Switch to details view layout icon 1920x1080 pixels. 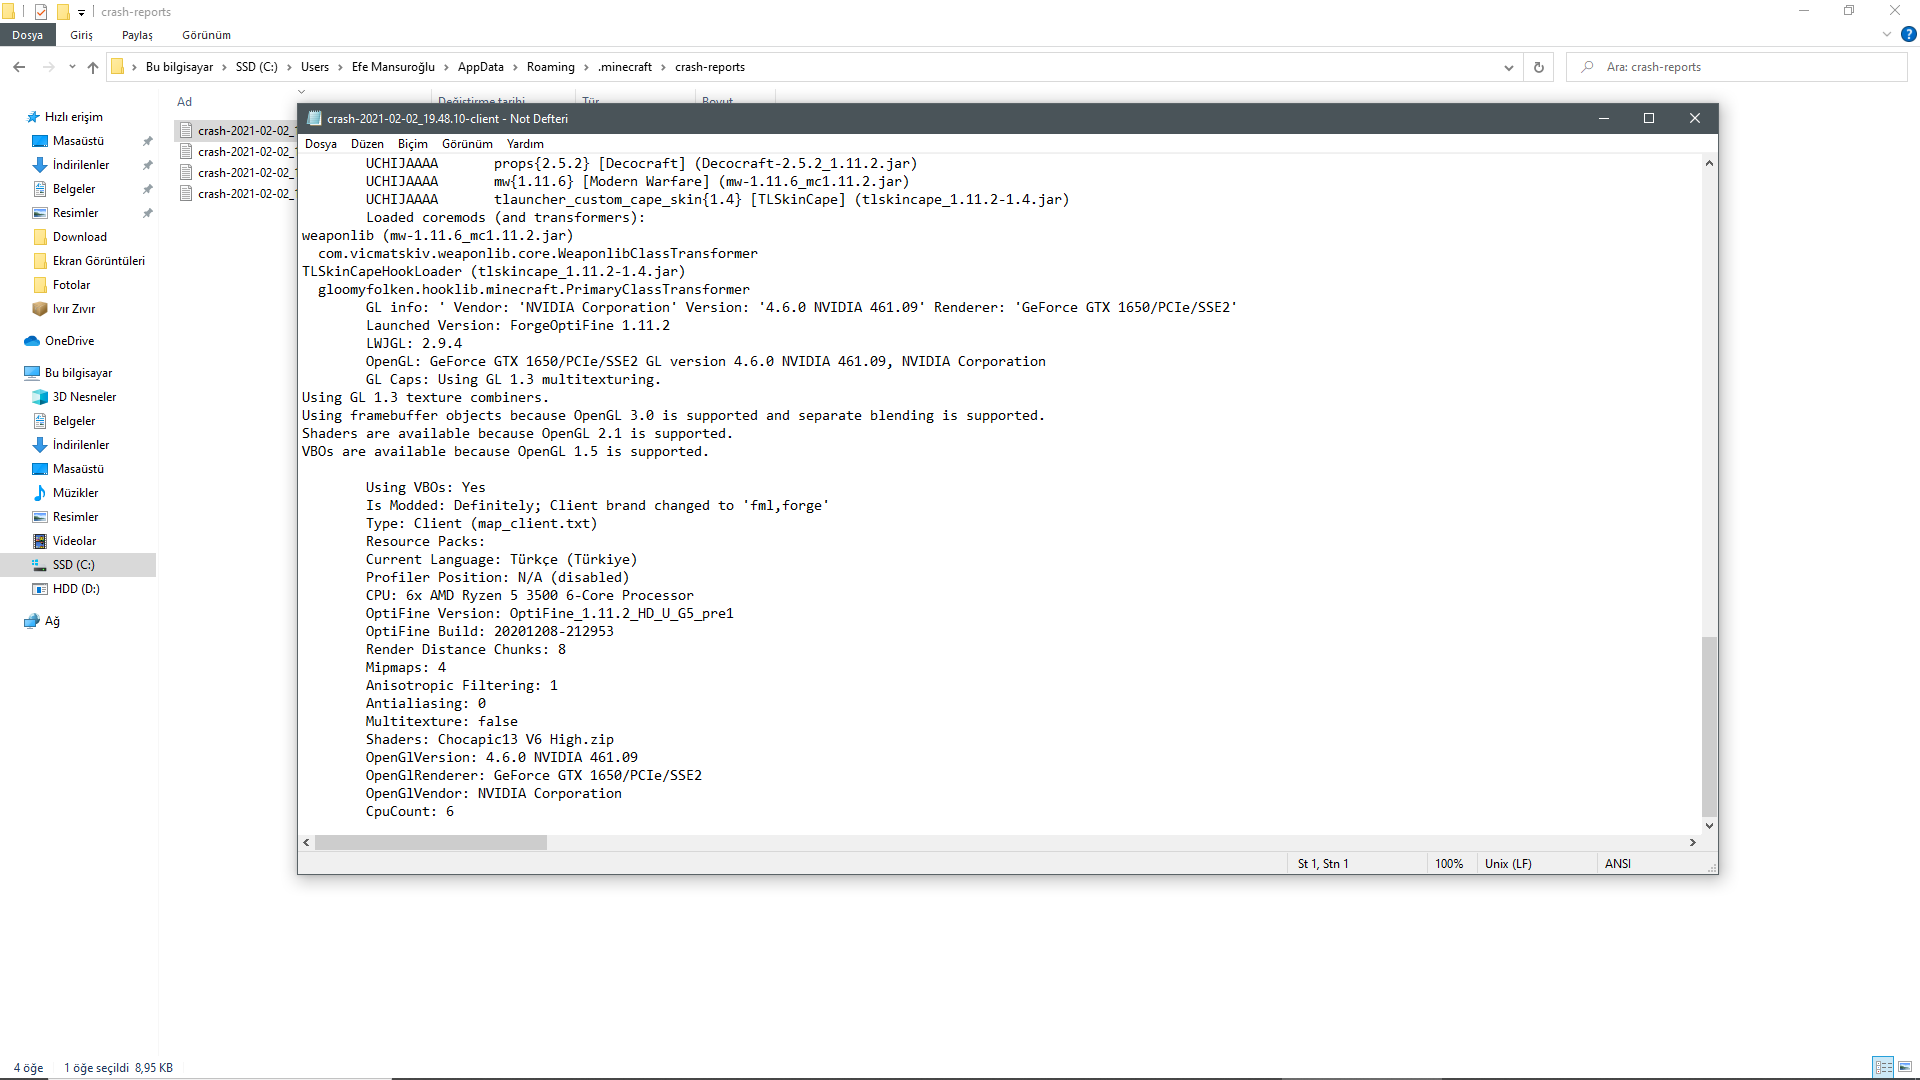coord(1883,1067)
